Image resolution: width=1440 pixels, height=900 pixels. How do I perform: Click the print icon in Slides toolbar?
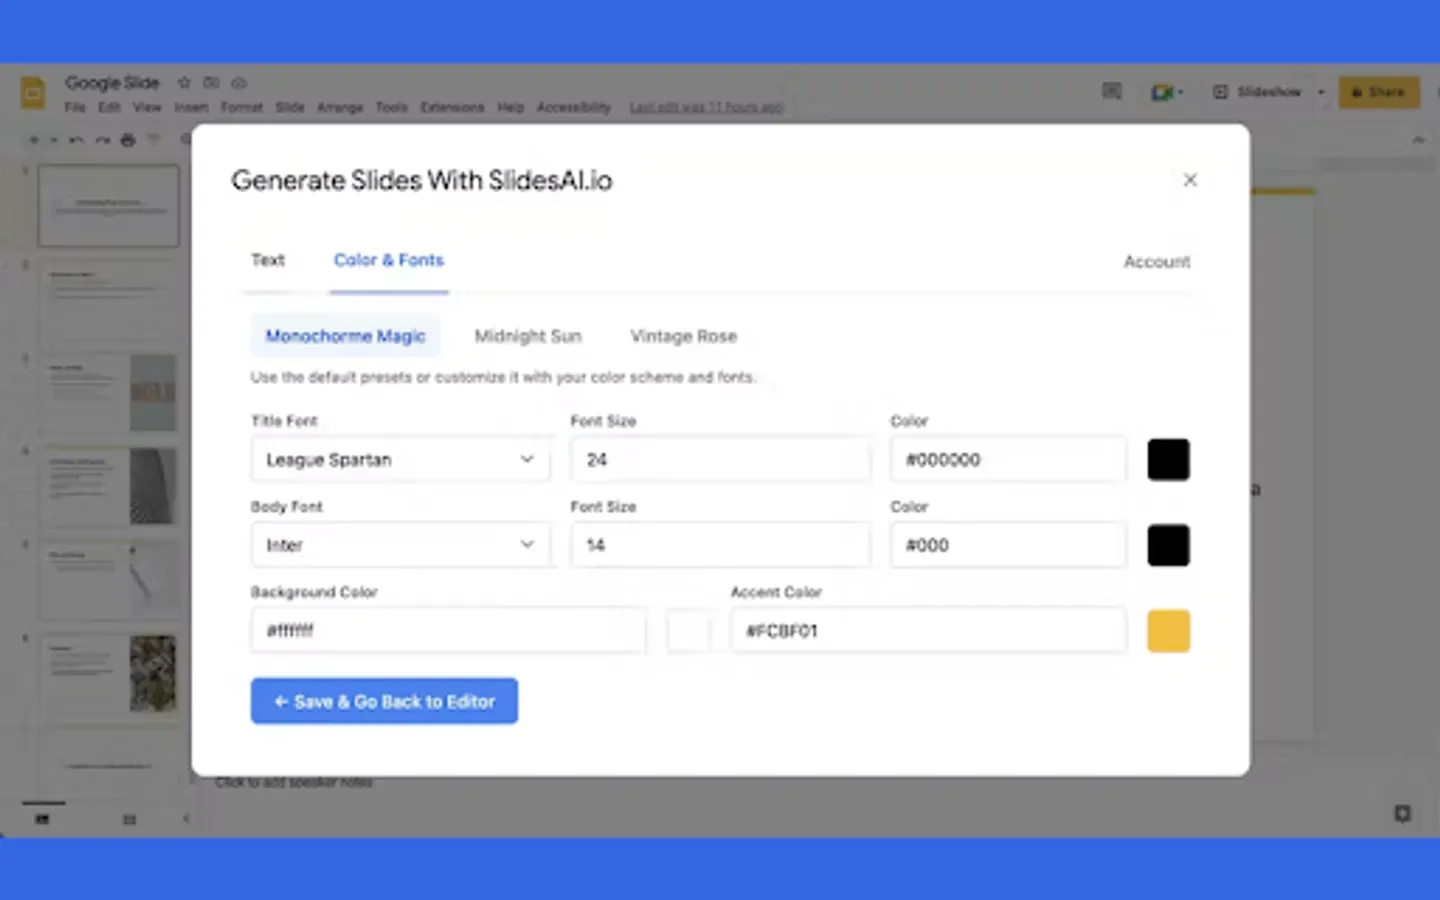coord(128,140)
